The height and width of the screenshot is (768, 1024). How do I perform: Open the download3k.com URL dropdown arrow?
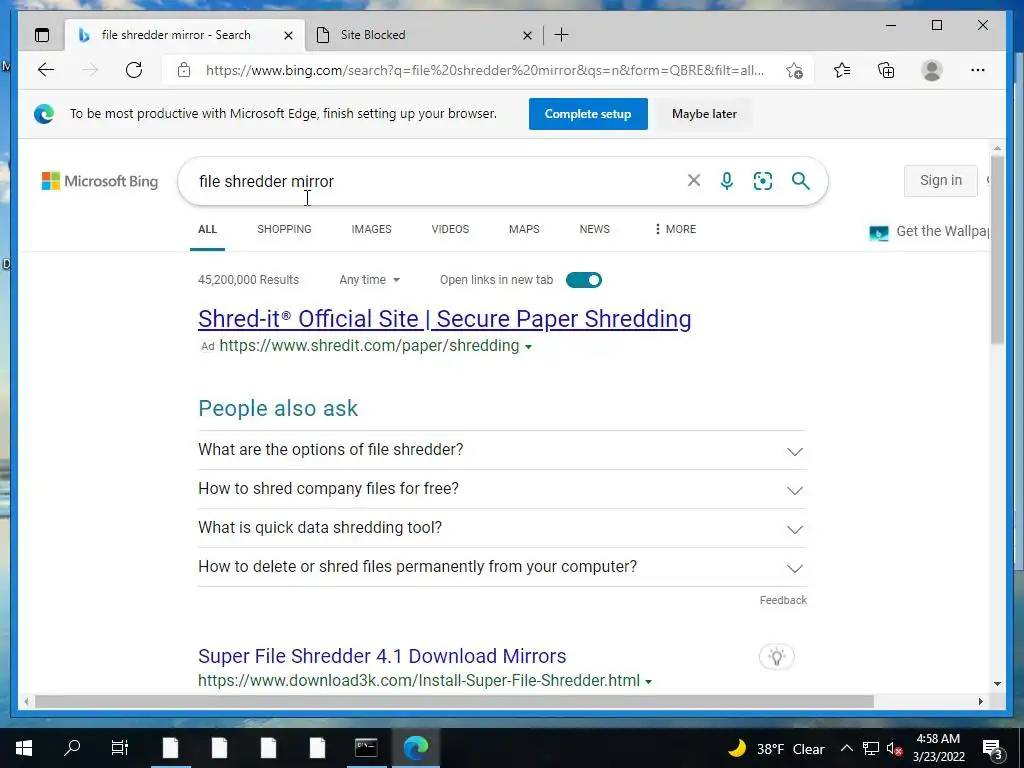(648, 682)
